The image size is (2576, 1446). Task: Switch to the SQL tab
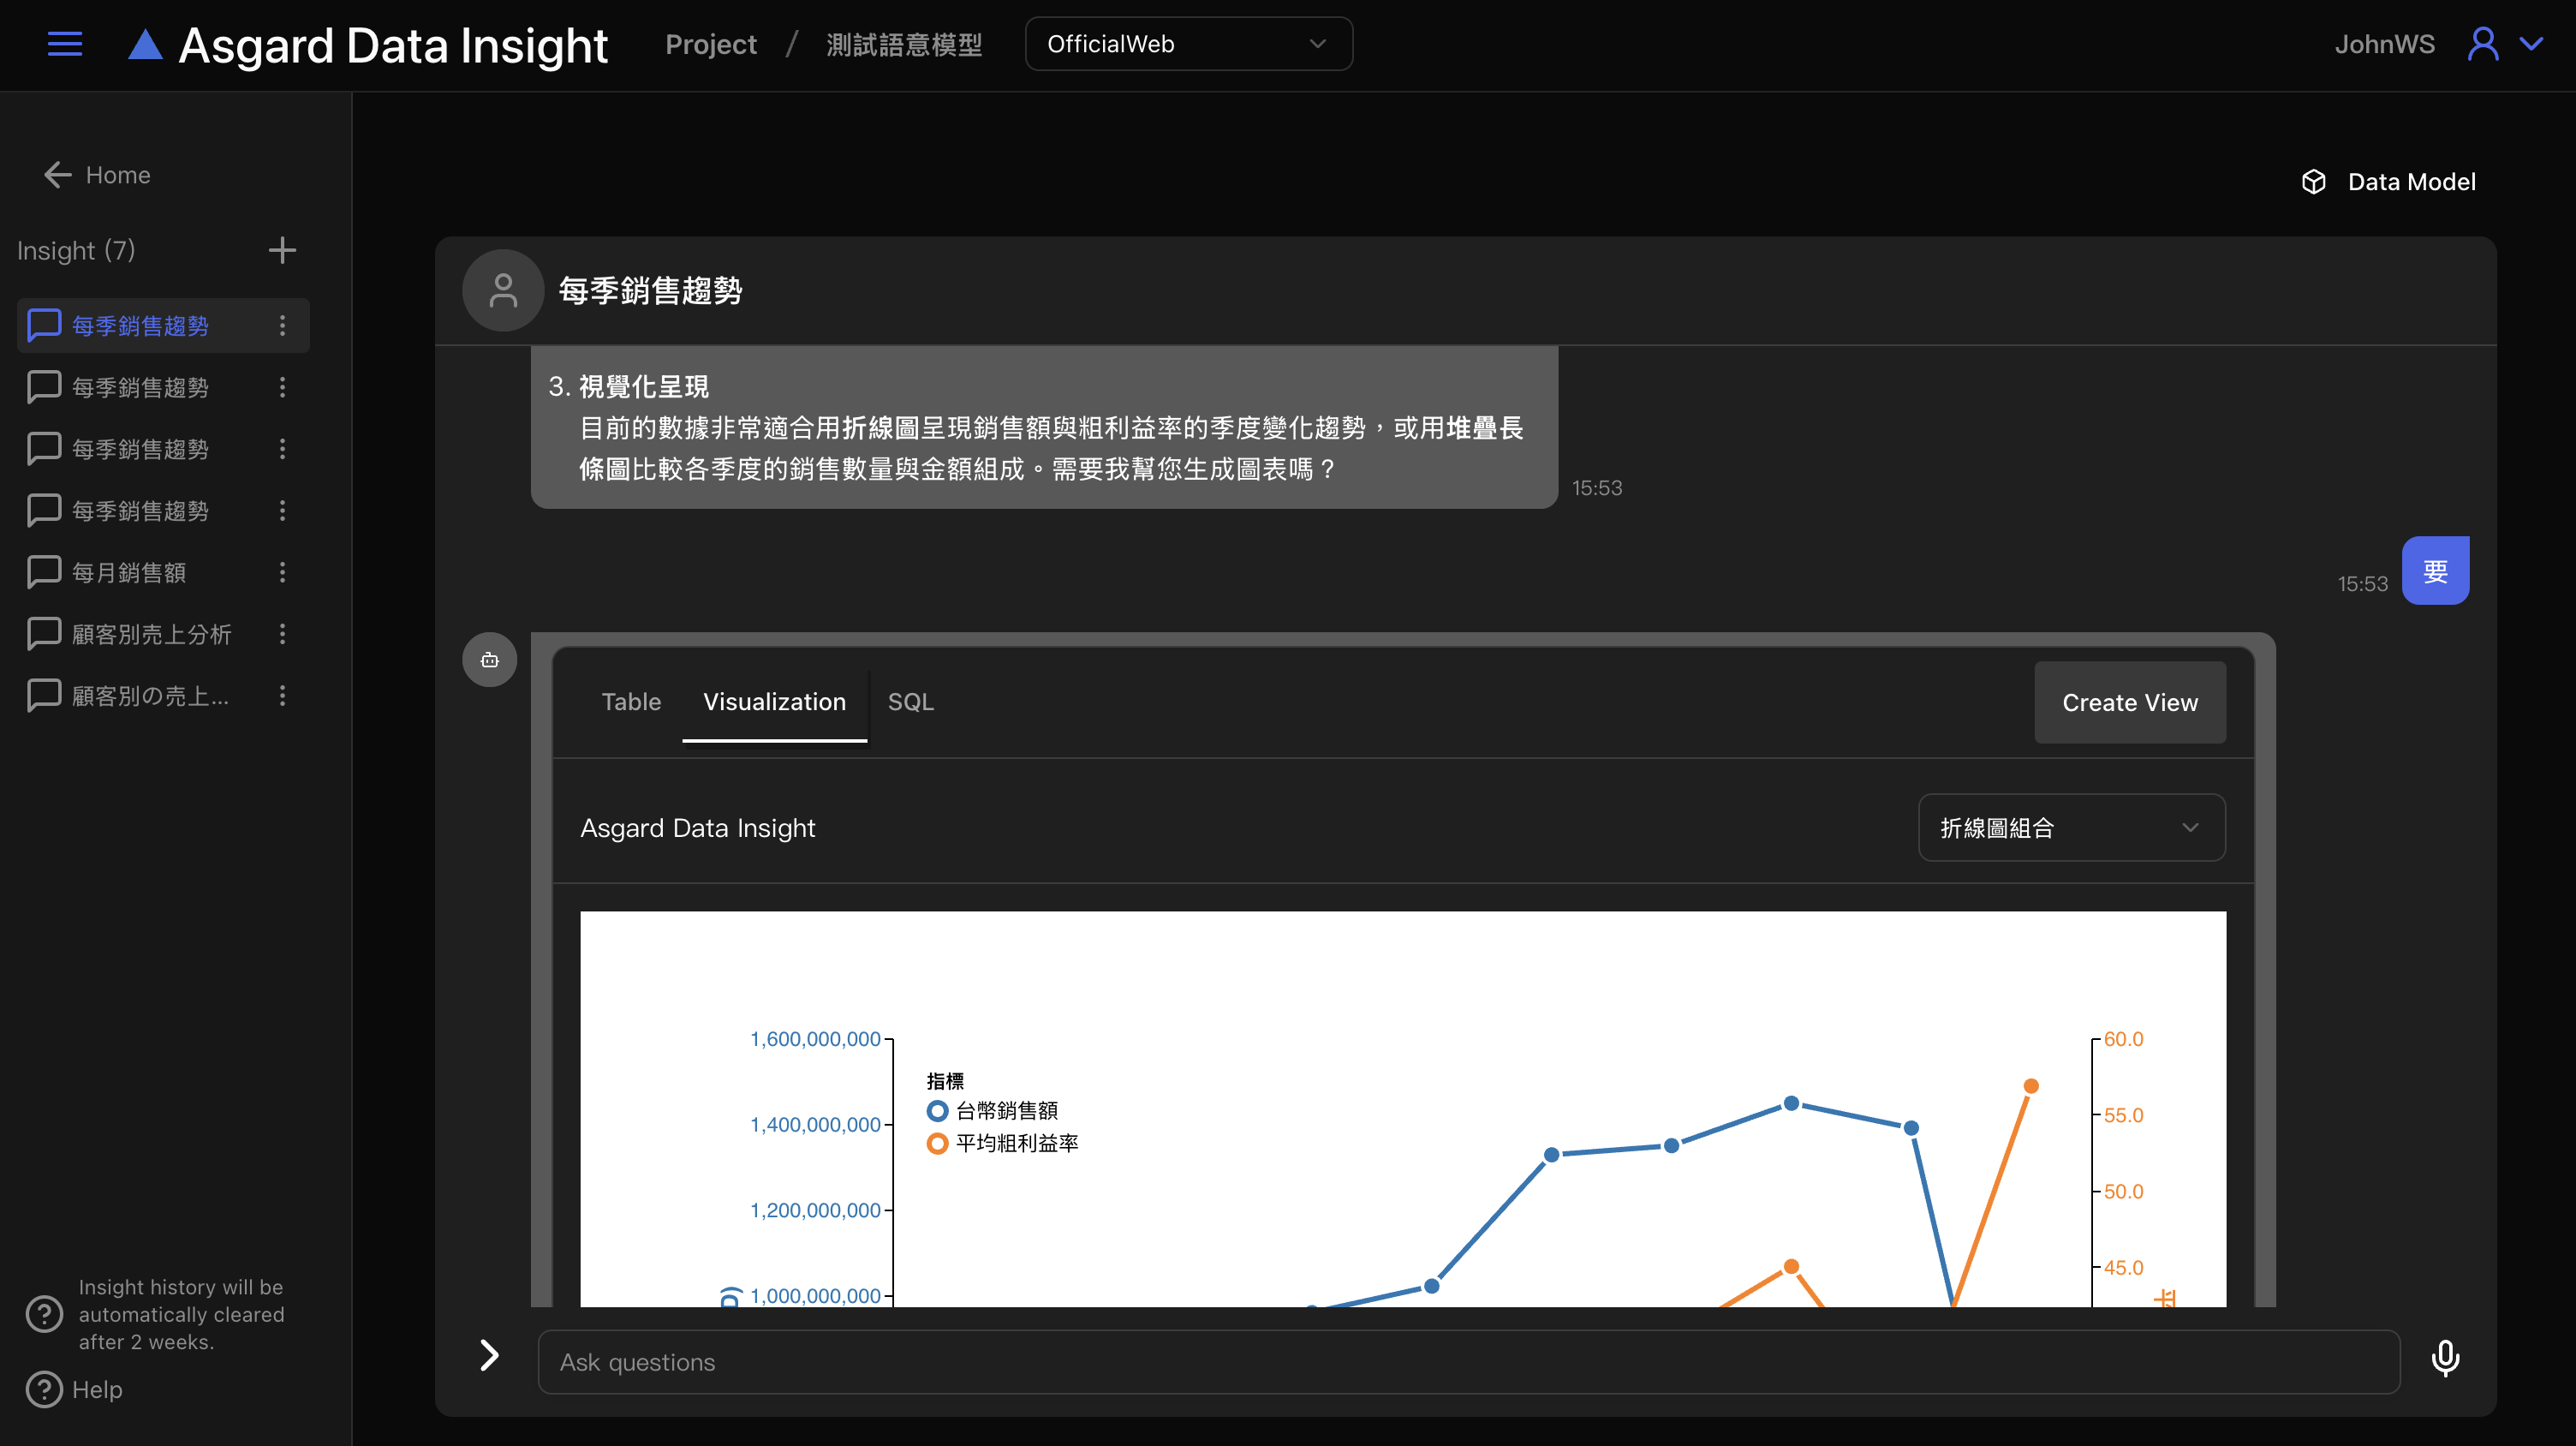coord(910,702)
